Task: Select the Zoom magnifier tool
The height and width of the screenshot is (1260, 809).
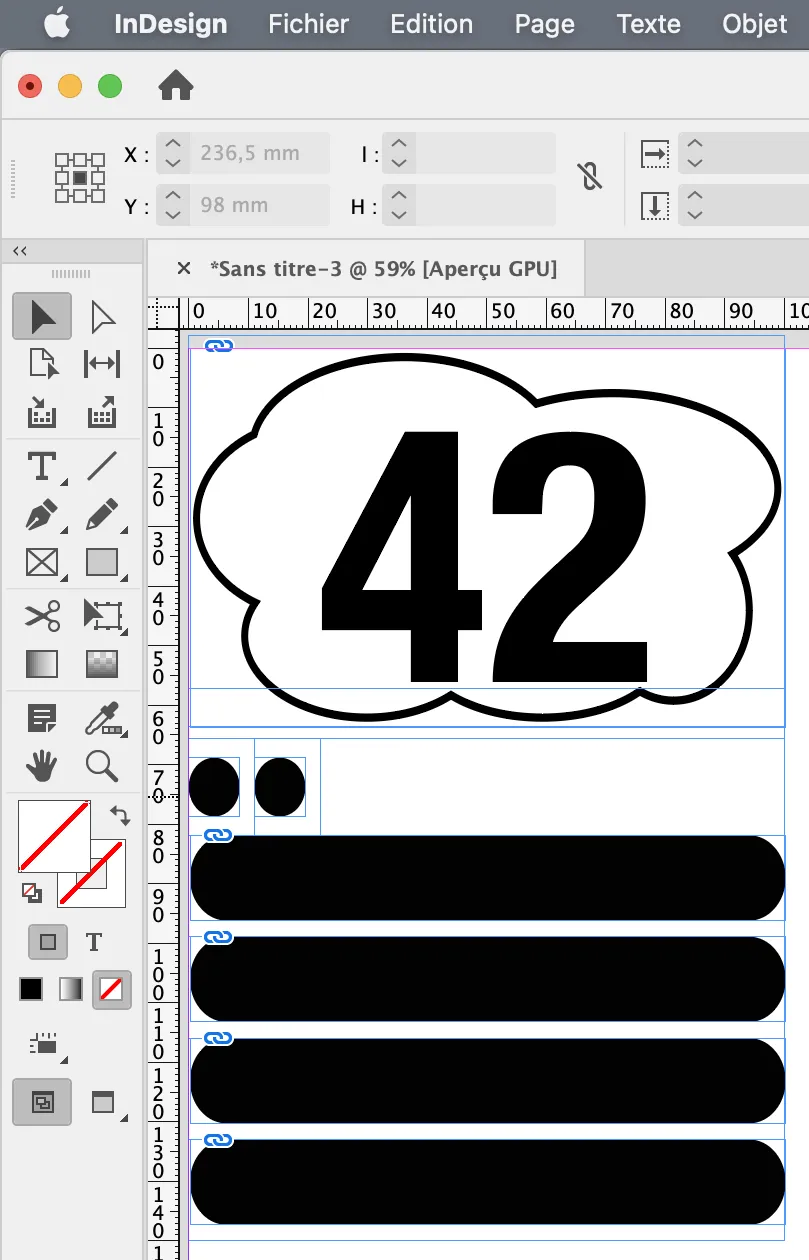Action: coord(102,766)
